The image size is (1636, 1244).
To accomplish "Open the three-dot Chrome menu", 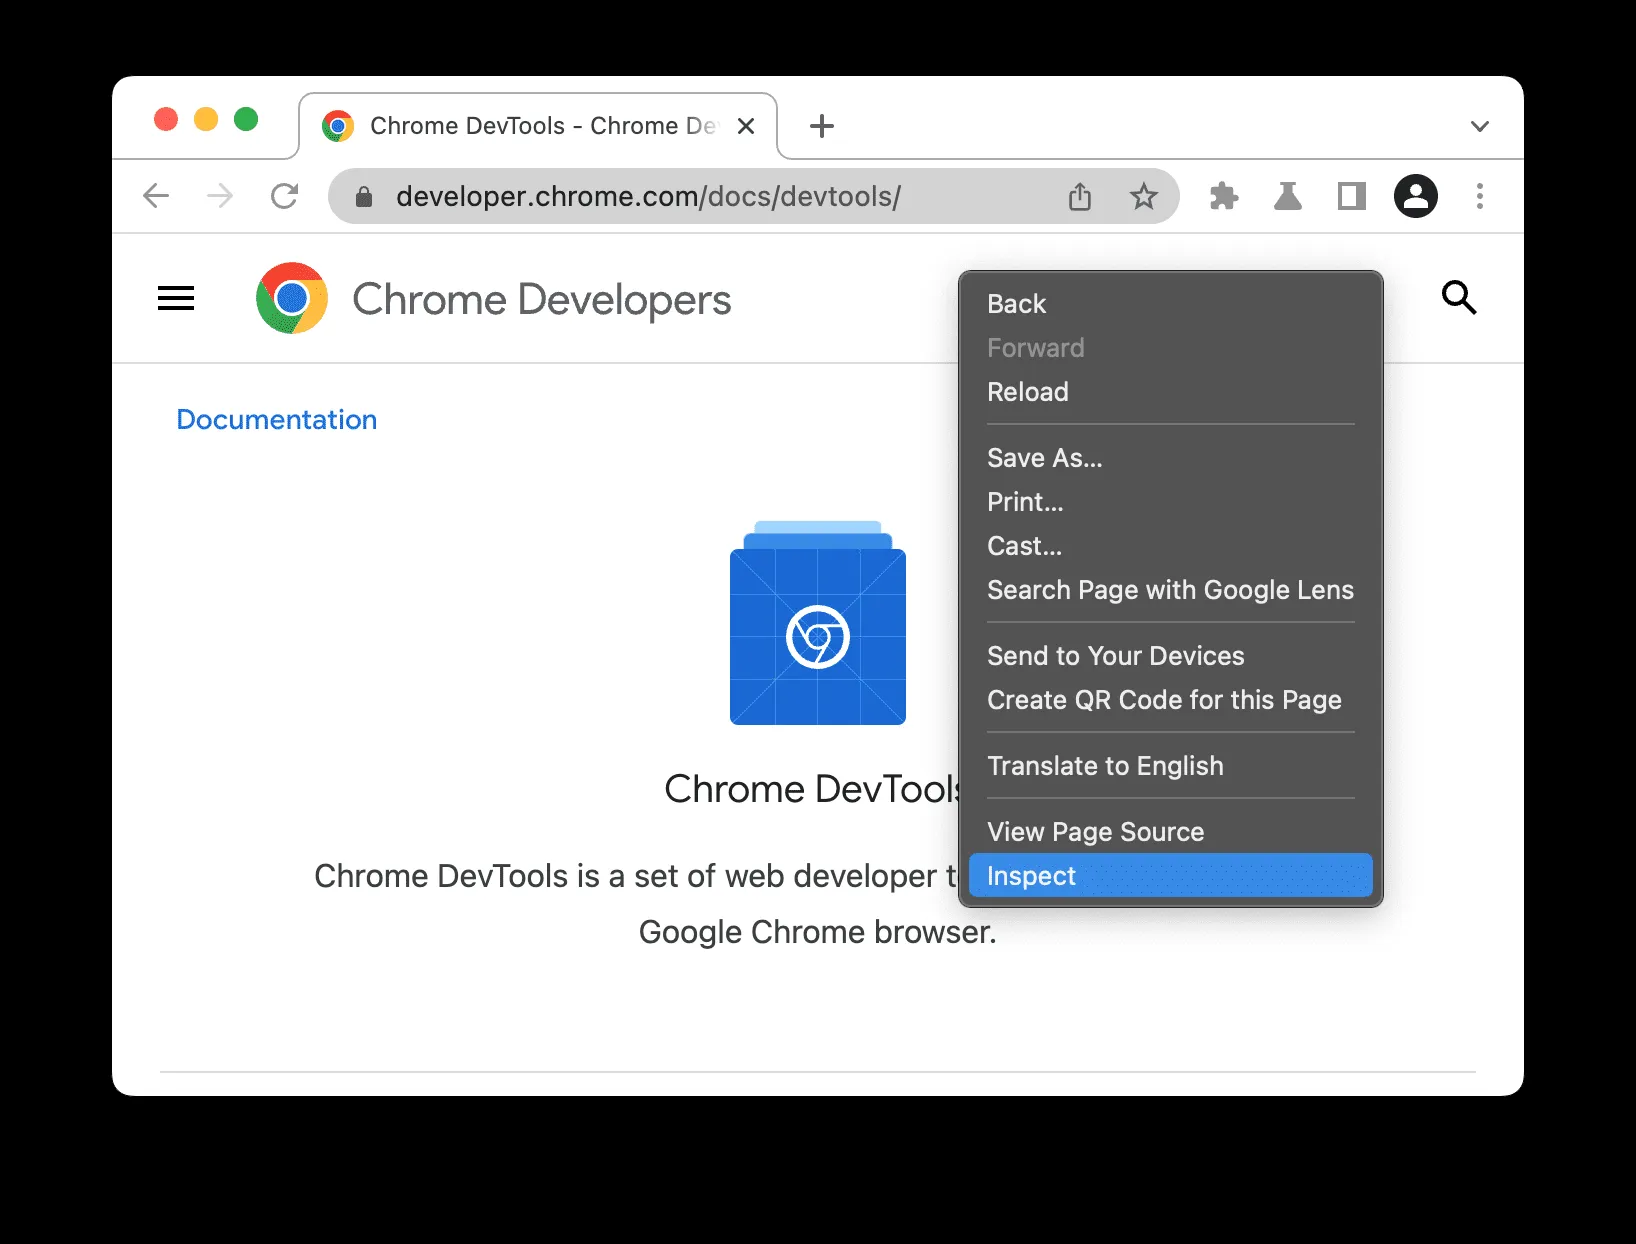I will 1480,196.
